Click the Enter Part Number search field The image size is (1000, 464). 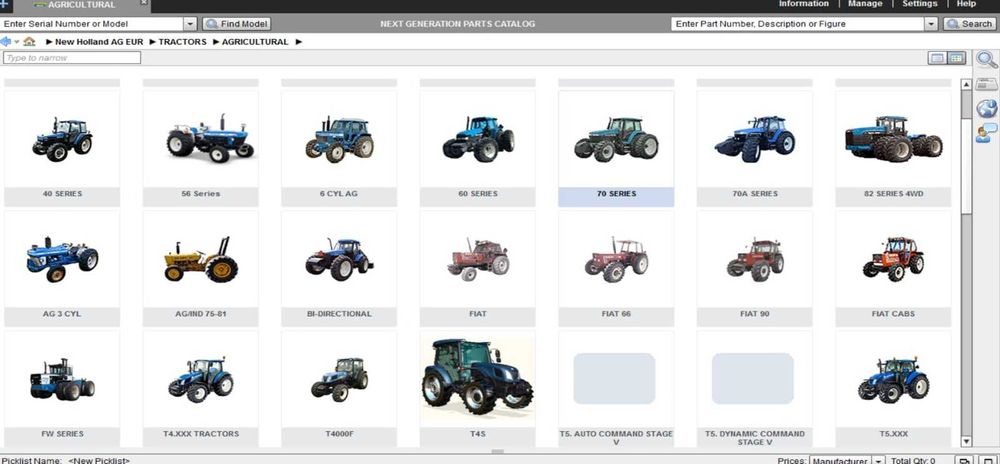click(x=798, y=24)
